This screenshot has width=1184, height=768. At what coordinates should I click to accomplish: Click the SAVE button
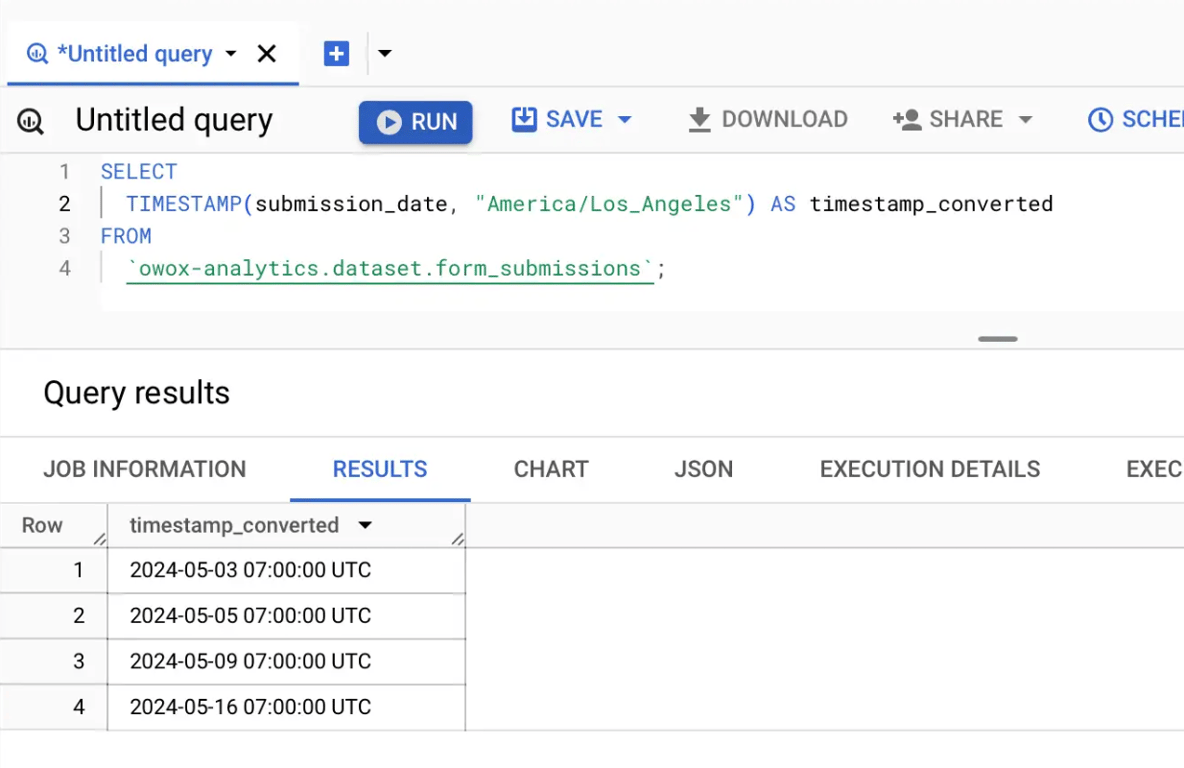coord(557,119)
